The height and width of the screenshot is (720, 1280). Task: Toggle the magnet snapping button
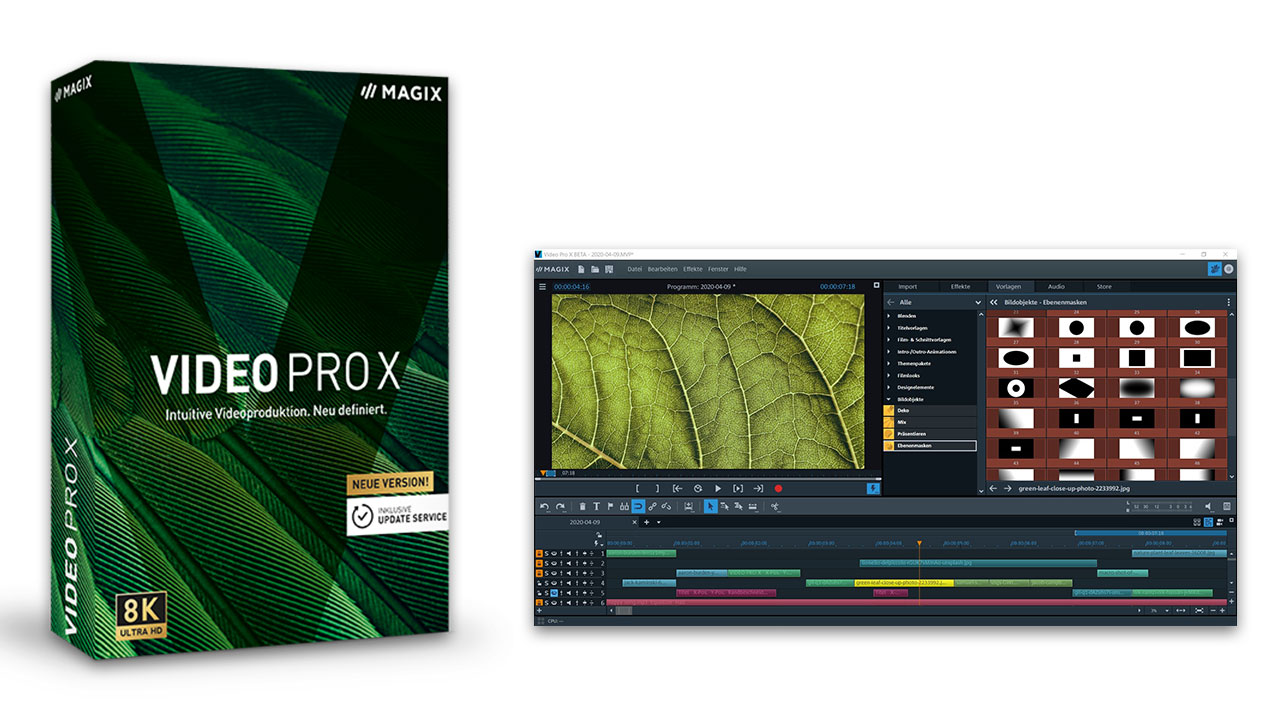[x=638, y=507]
